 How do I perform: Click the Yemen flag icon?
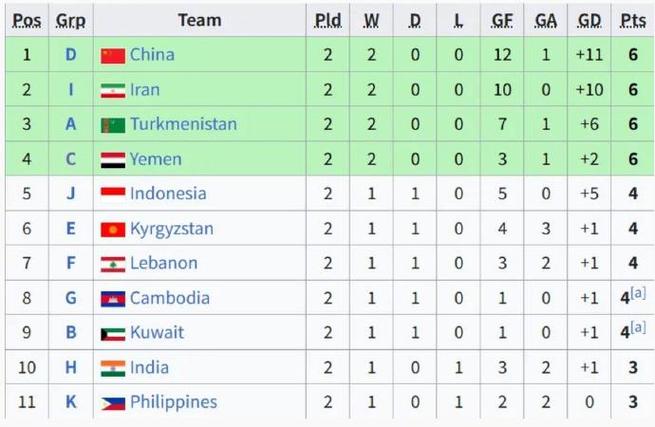tap(112, 160)
